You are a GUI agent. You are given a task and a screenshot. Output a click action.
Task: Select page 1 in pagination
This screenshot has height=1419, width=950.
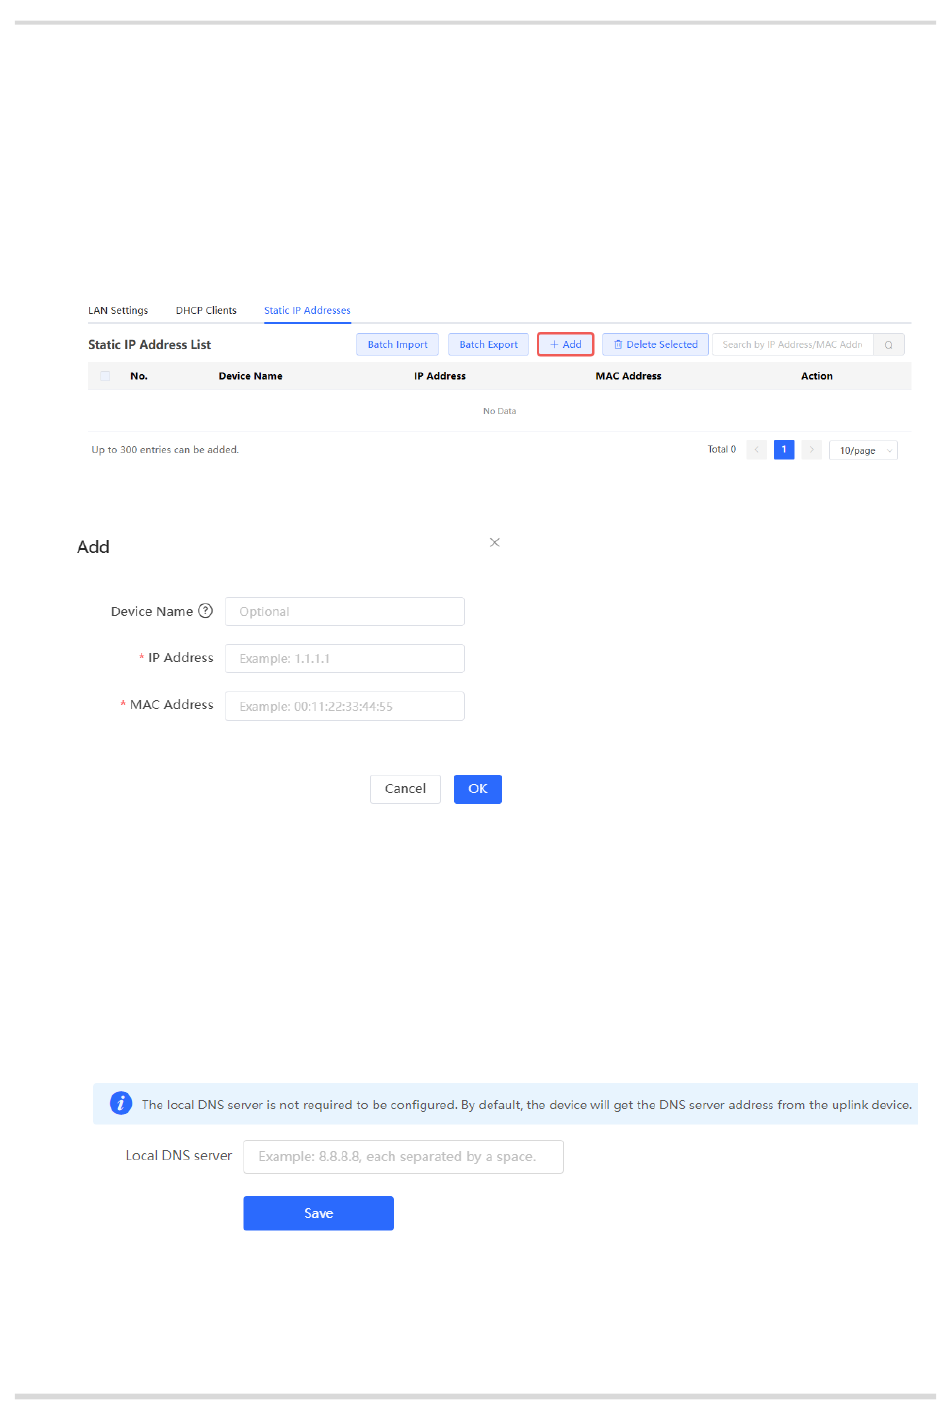coord(784,450)
